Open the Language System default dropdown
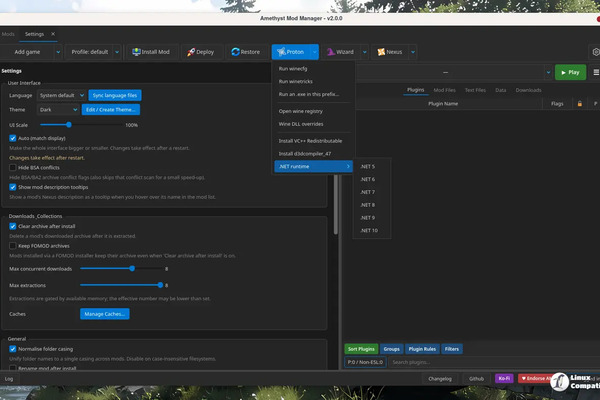The width and height of the screenshot is (600, 400). pyautogui.click(x=61, y=95)
